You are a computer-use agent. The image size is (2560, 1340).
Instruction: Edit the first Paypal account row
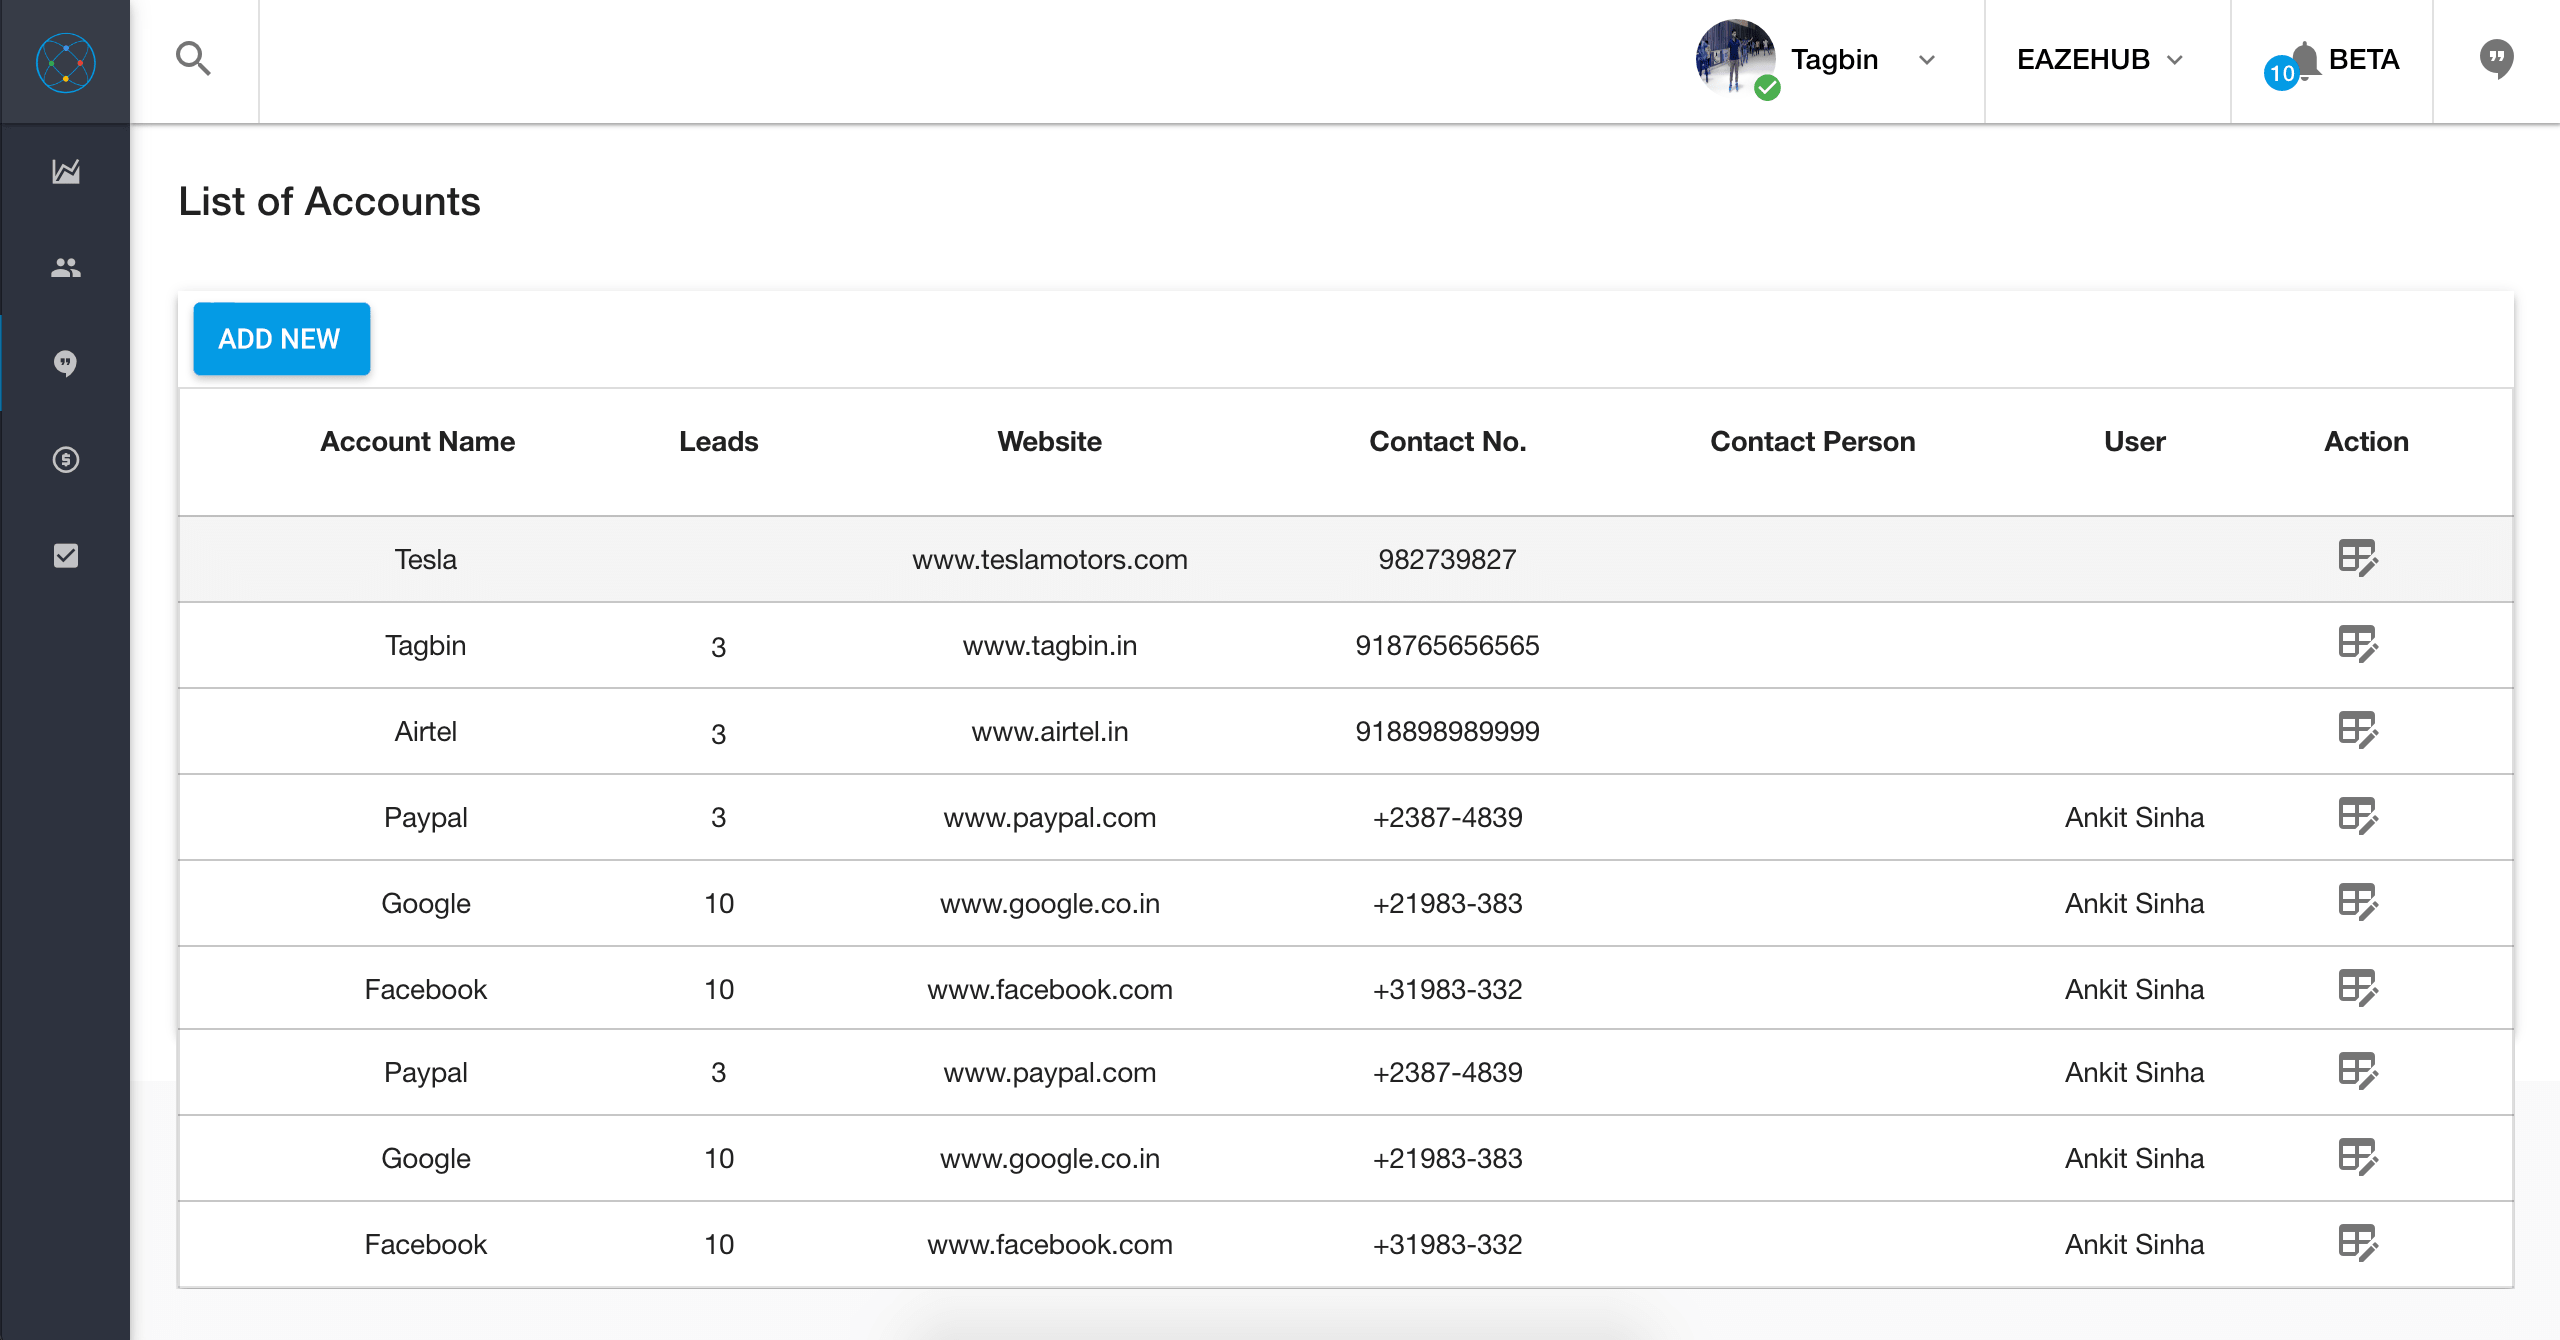pos(2358,816)
